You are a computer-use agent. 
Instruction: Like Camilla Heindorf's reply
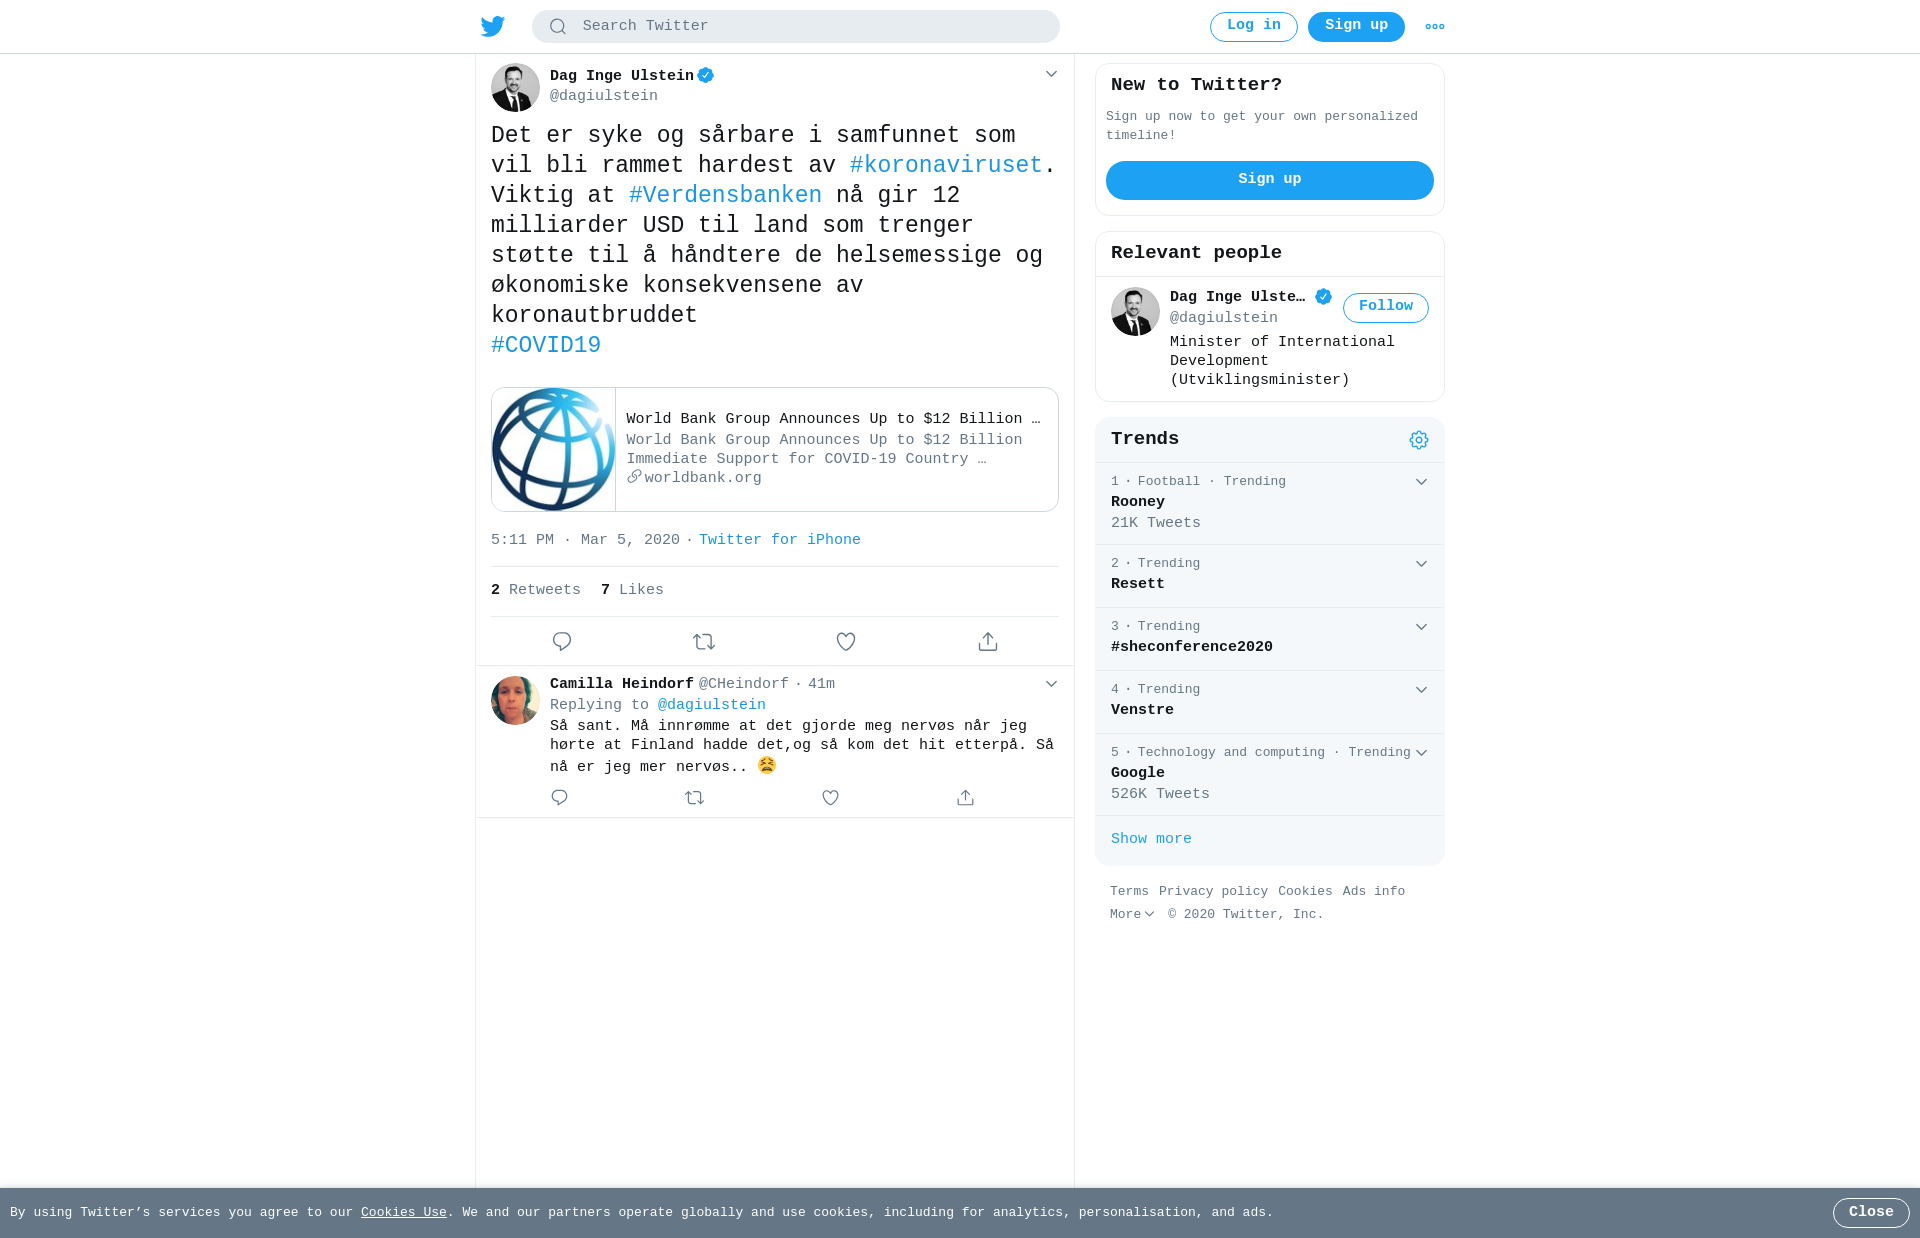click(x=830, y=797)
